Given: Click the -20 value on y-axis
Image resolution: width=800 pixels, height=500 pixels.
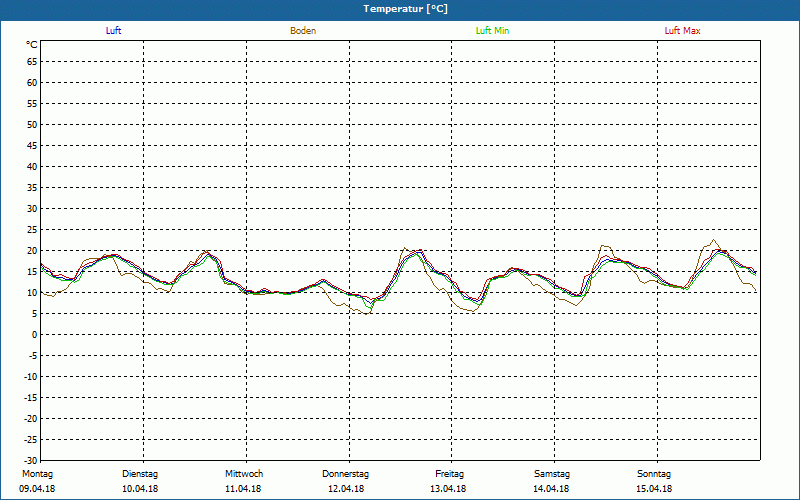Looking at the screenshot, I should tap(31, 418).
